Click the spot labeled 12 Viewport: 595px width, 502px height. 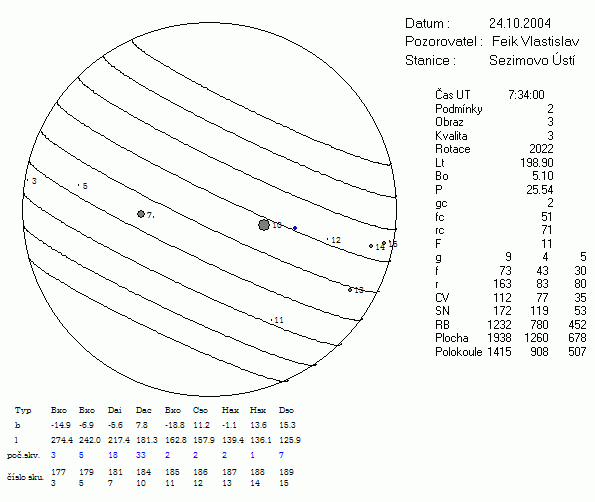[327, 239]
